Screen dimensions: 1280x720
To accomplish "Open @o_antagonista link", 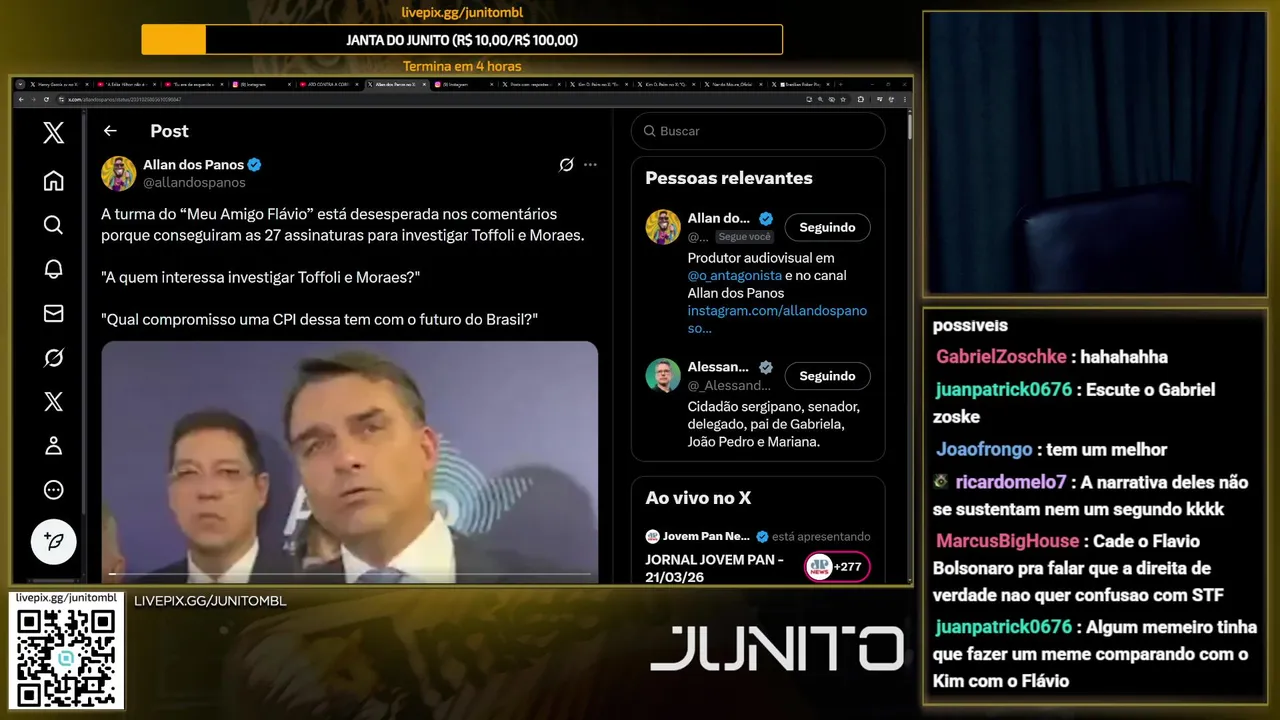I will (734, 275).
